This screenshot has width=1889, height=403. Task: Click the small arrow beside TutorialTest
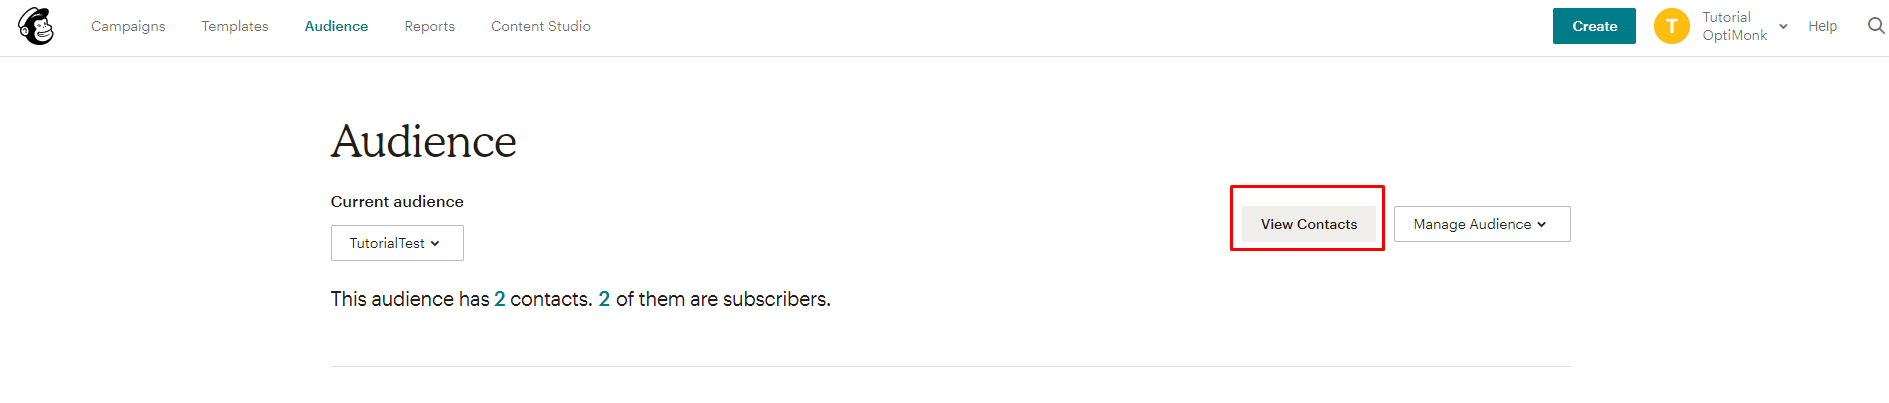435,243
